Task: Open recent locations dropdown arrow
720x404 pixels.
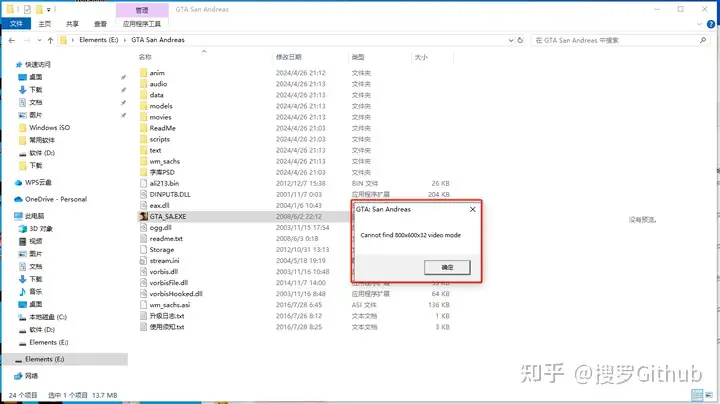Action: tap(39, 40)
